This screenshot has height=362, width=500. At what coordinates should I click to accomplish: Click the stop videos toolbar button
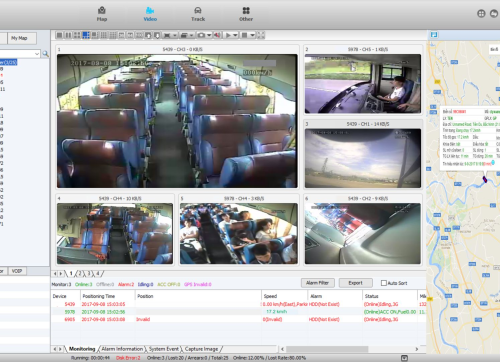(245, 35)
